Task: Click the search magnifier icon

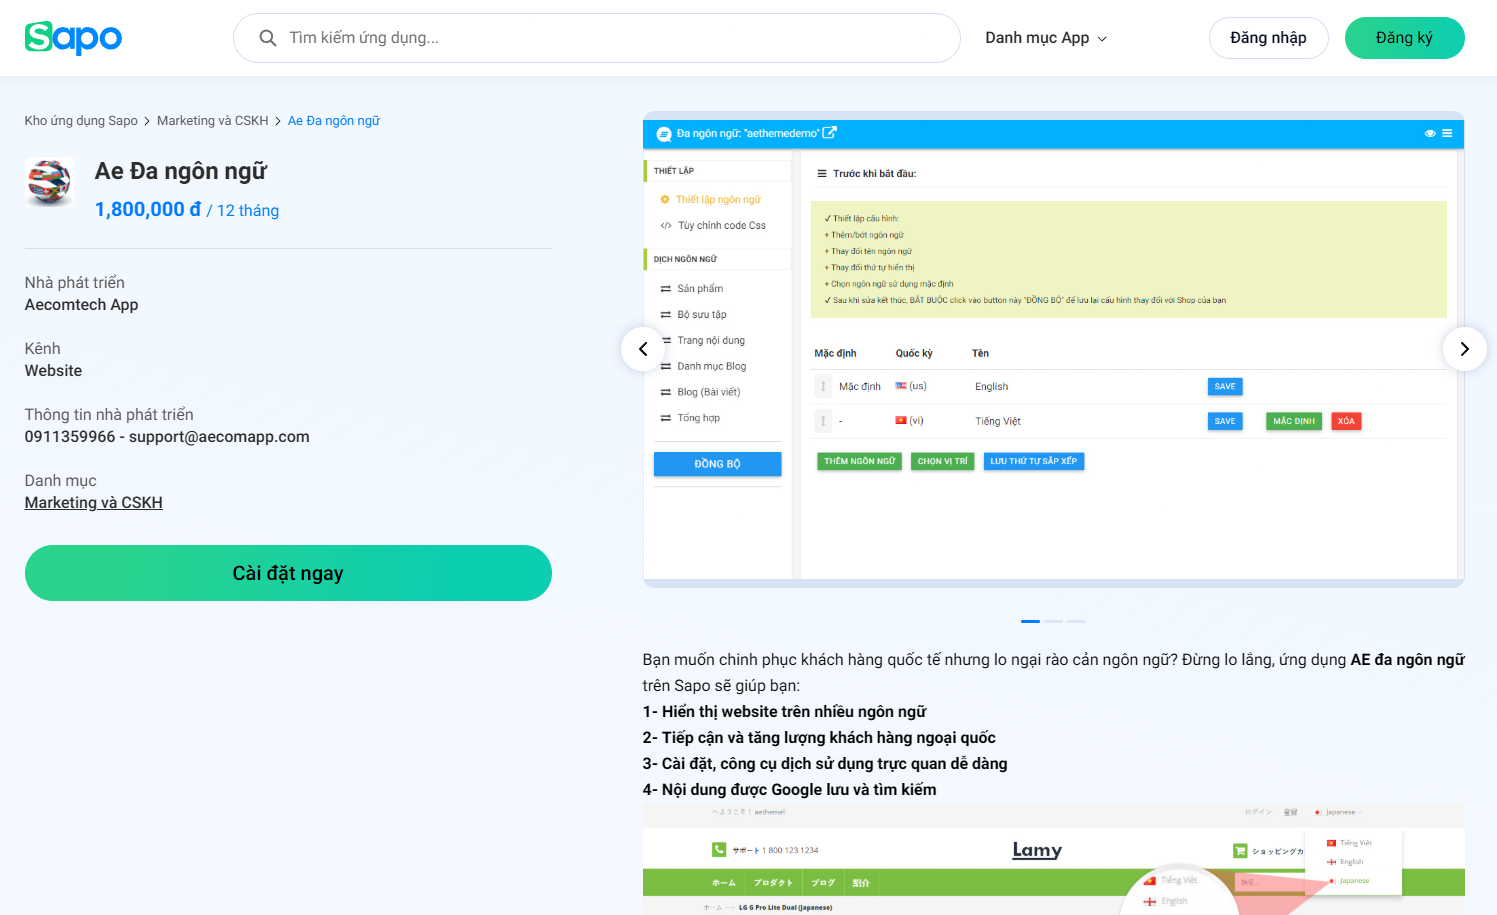Action: click(x=268, y=38)
